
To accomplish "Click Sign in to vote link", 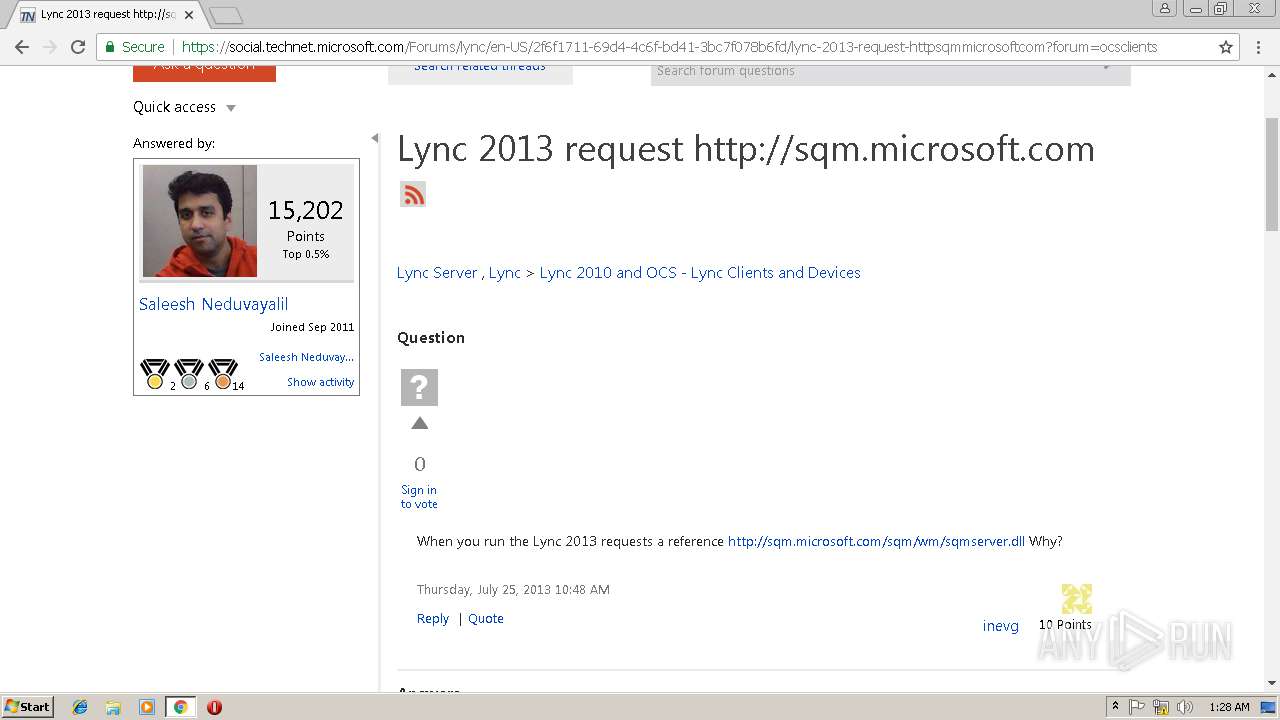I will 419,497.
